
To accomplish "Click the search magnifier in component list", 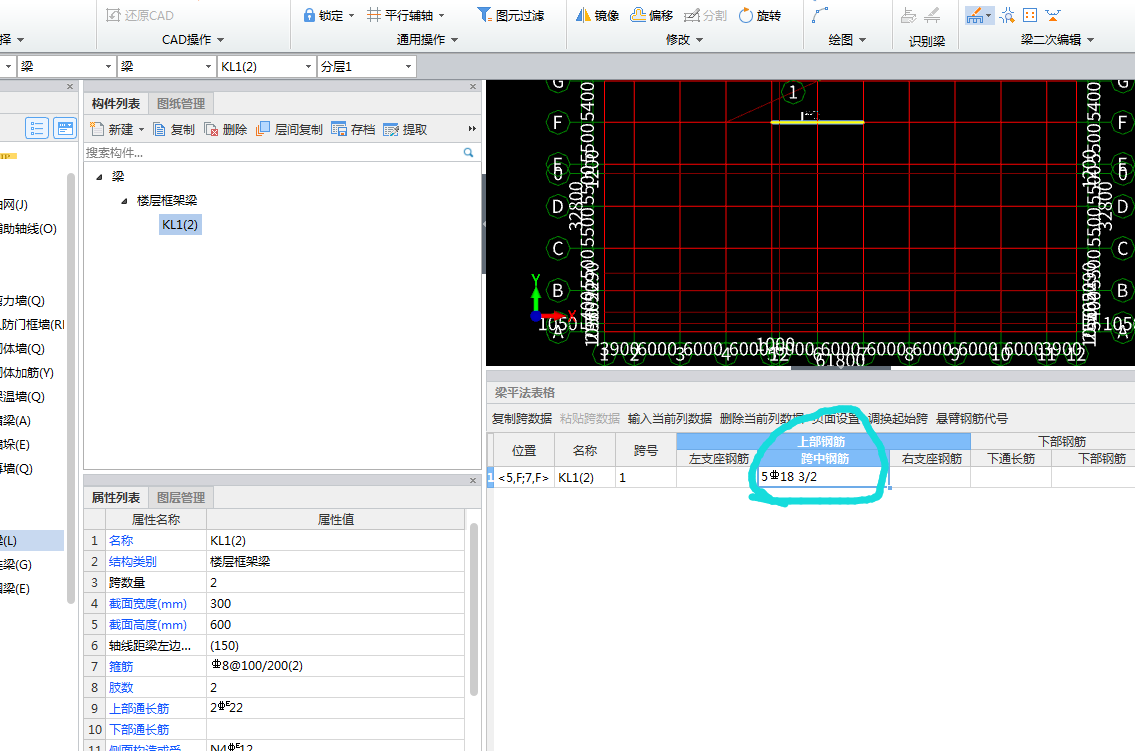I will point(468,153).
